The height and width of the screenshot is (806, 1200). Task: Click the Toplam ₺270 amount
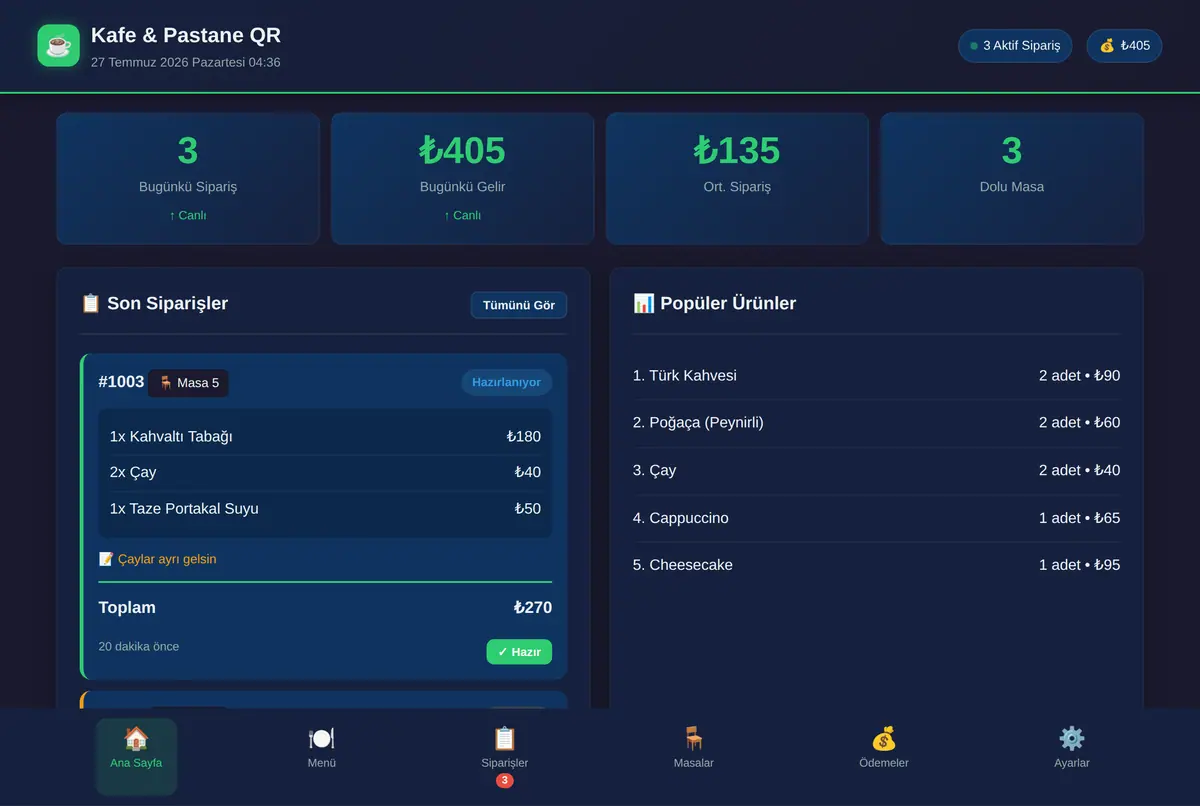coord(533,608)
